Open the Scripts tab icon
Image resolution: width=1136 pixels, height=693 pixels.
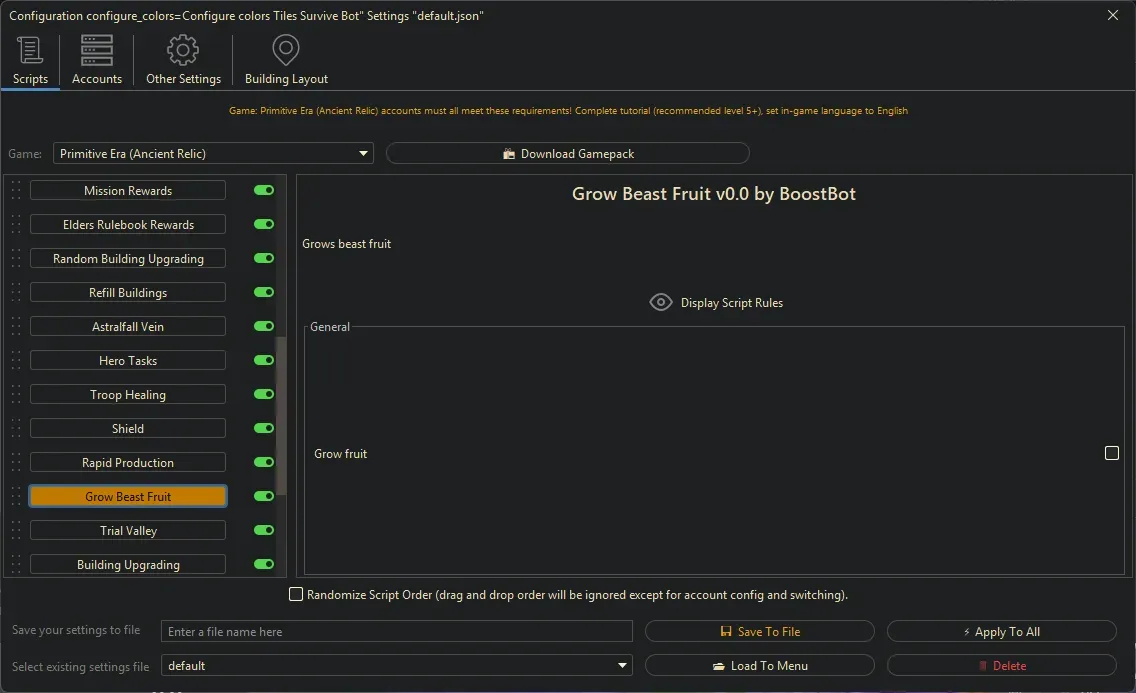click(30, 49)
